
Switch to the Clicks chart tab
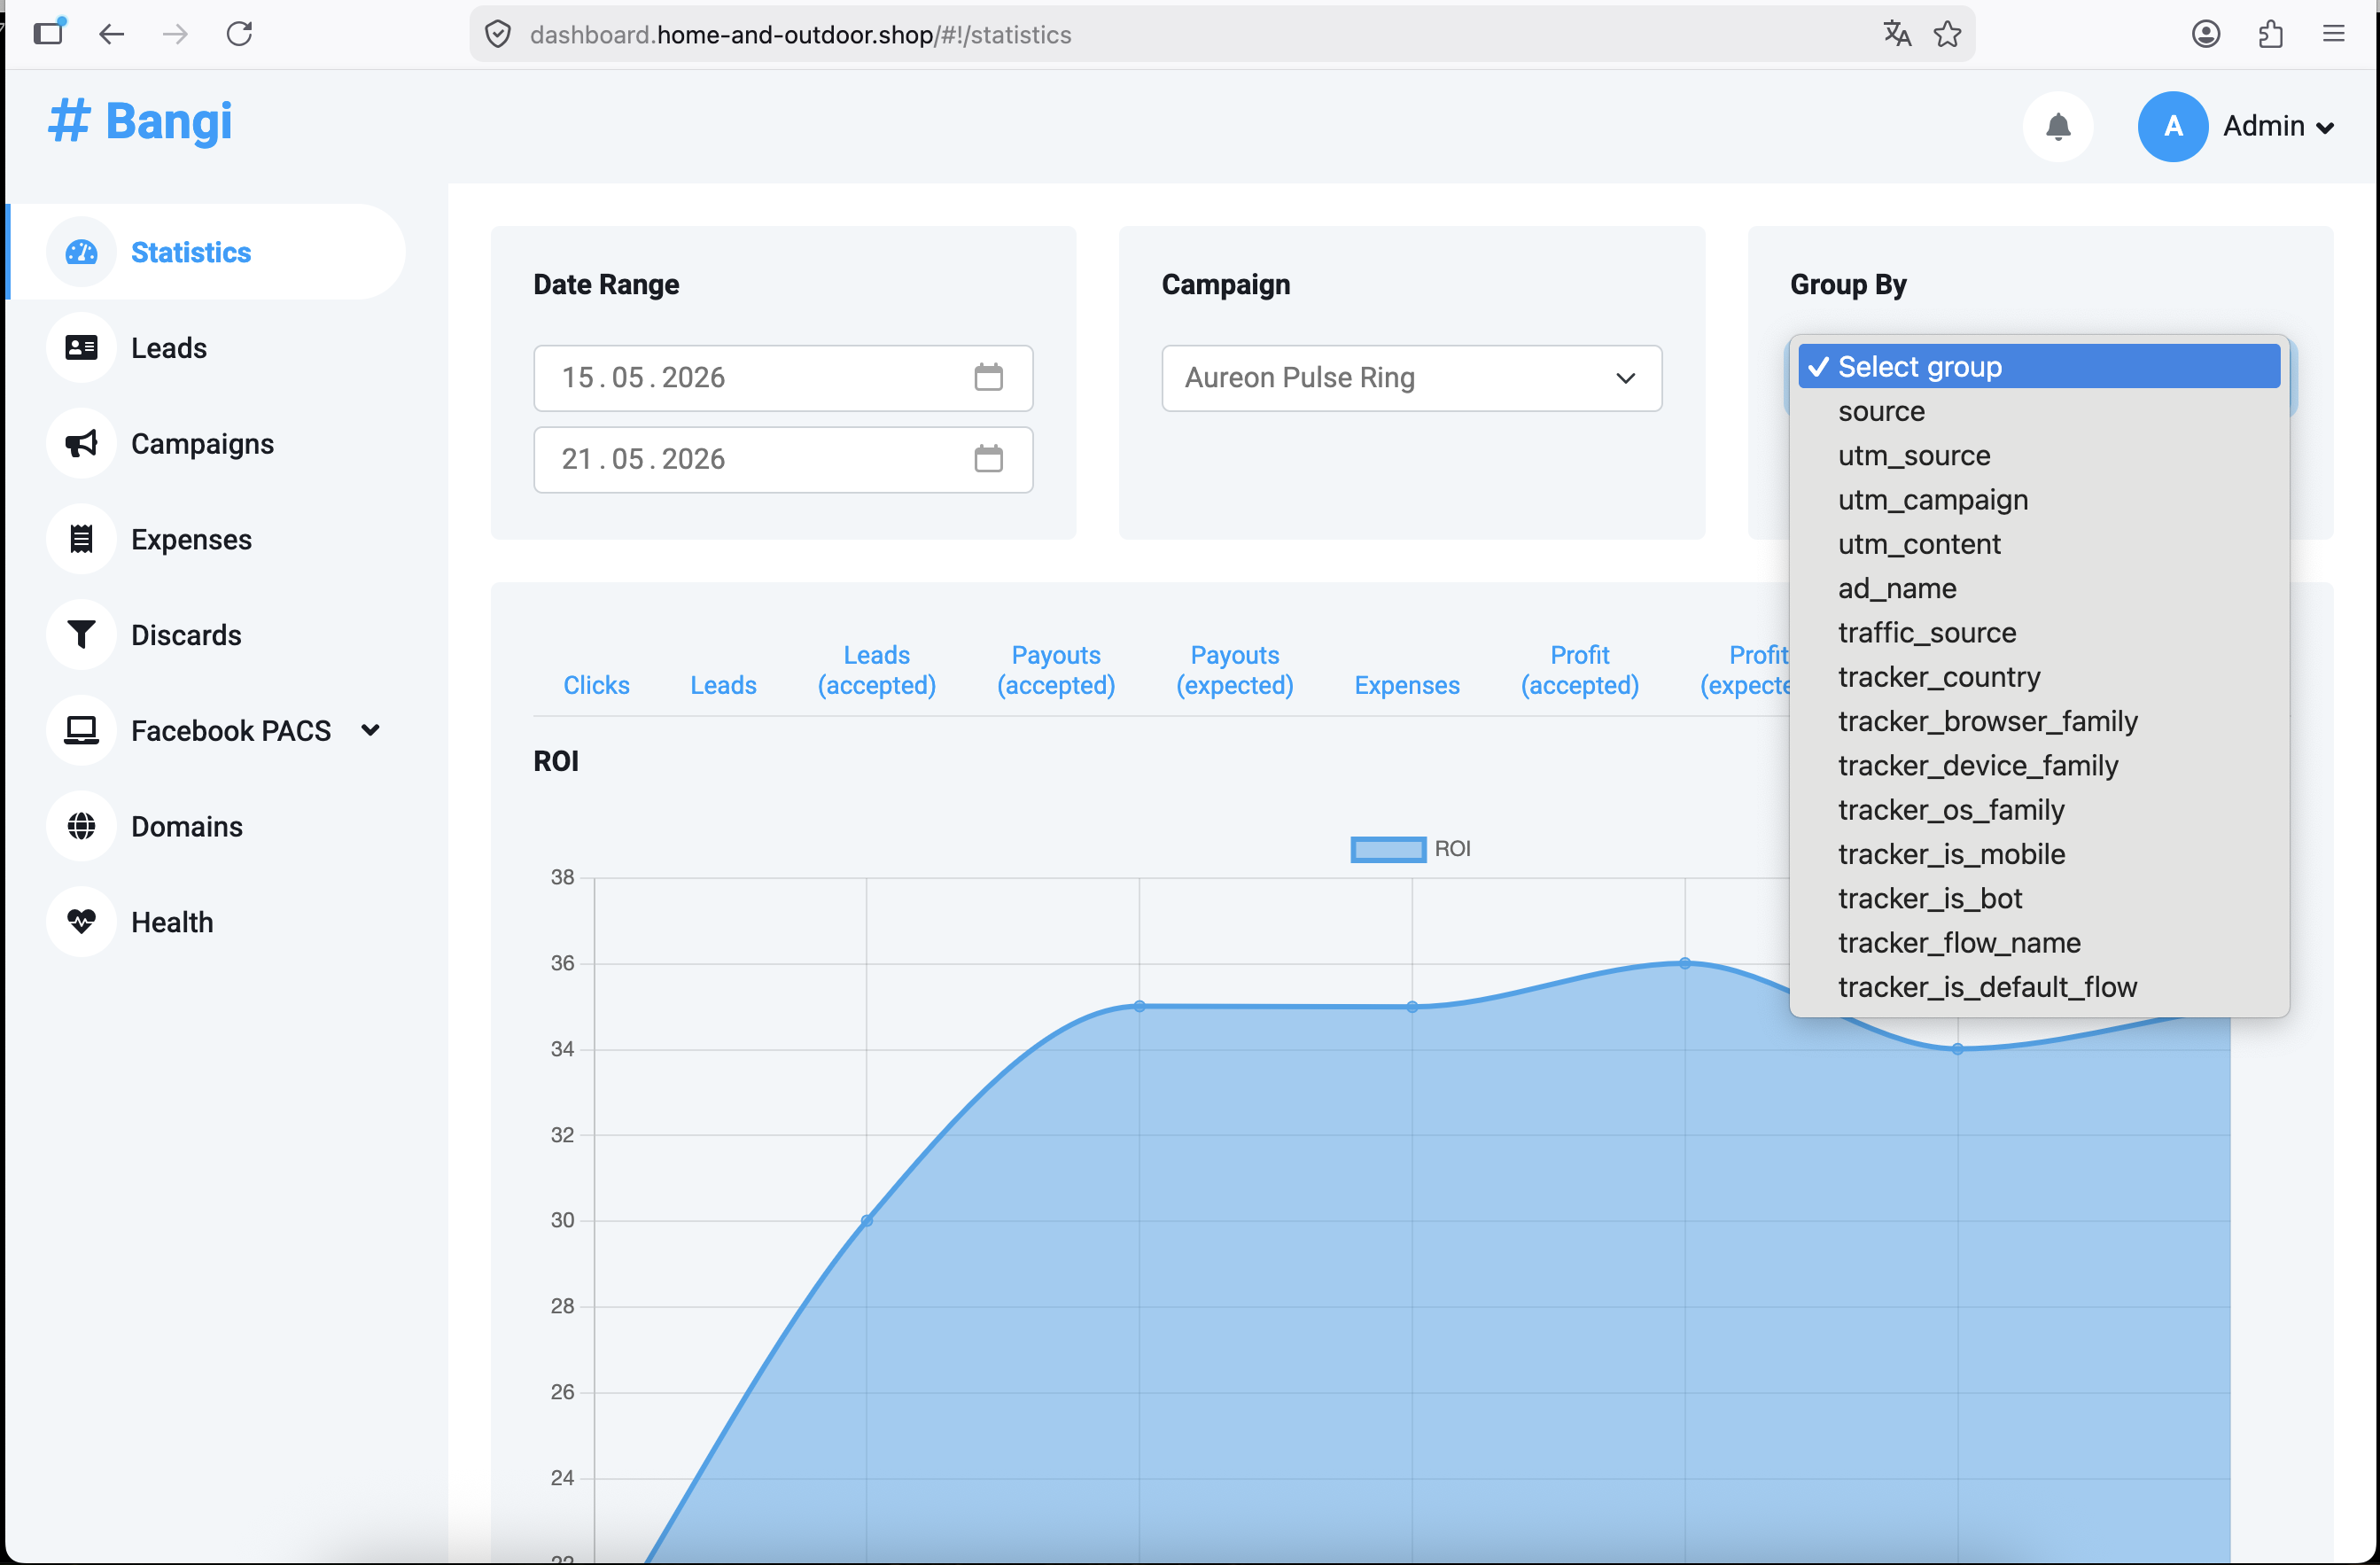596,685
